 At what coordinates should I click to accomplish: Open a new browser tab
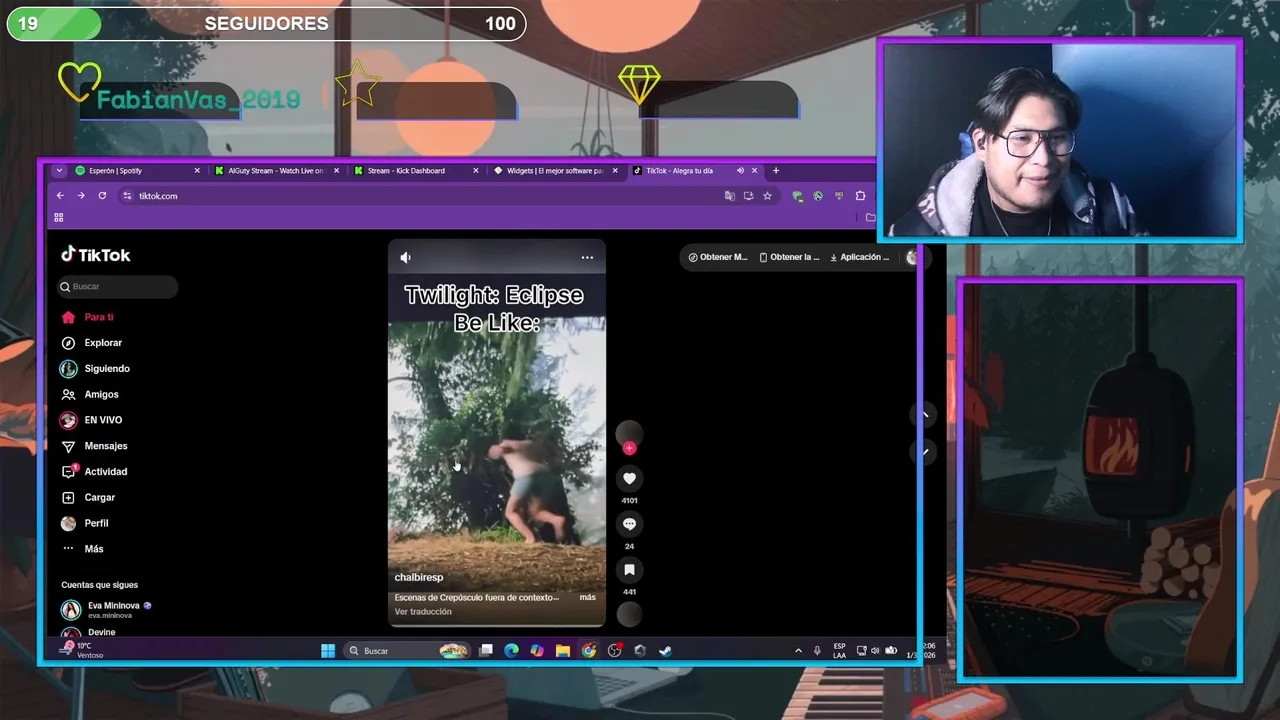tap(775, 171)
